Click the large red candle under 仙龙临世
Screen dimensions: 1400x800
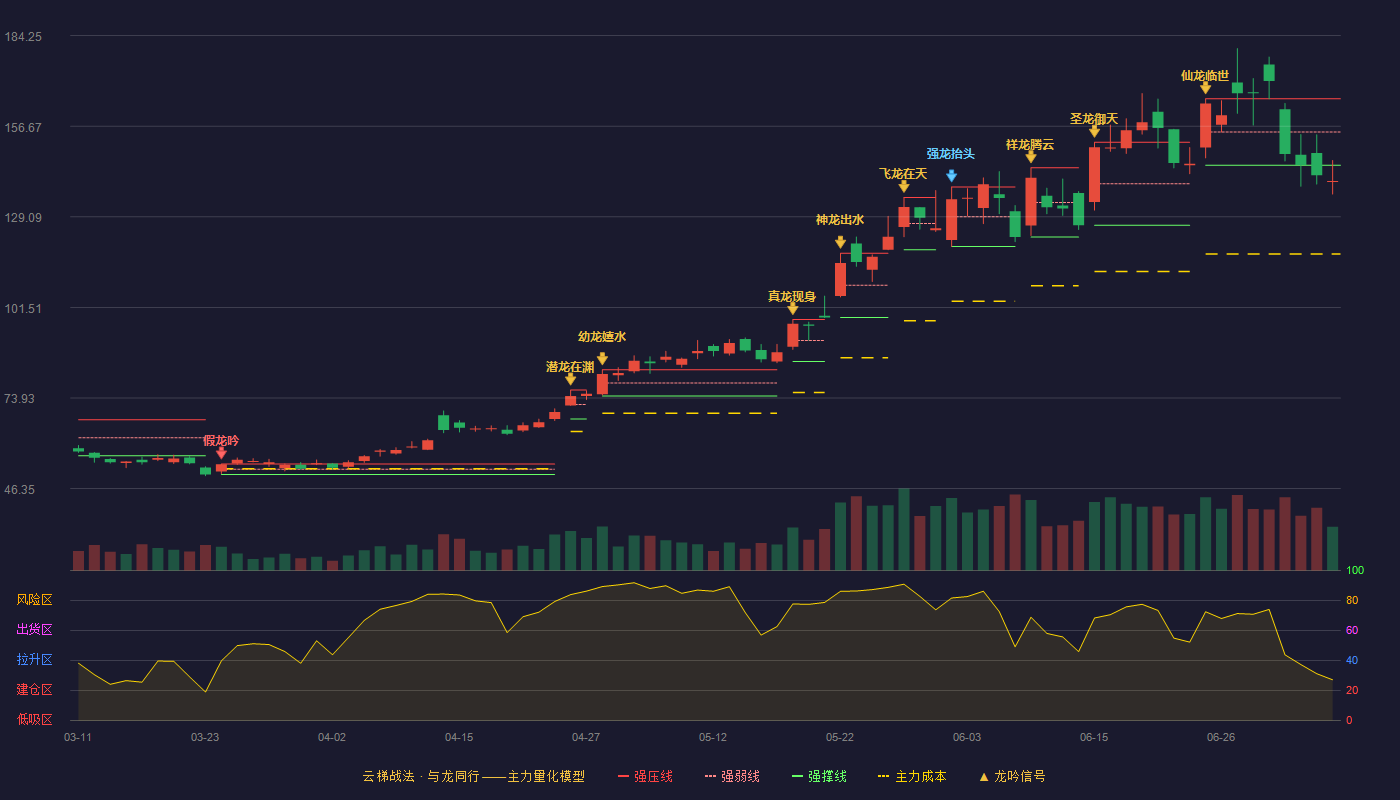(x=1206, y=125)
